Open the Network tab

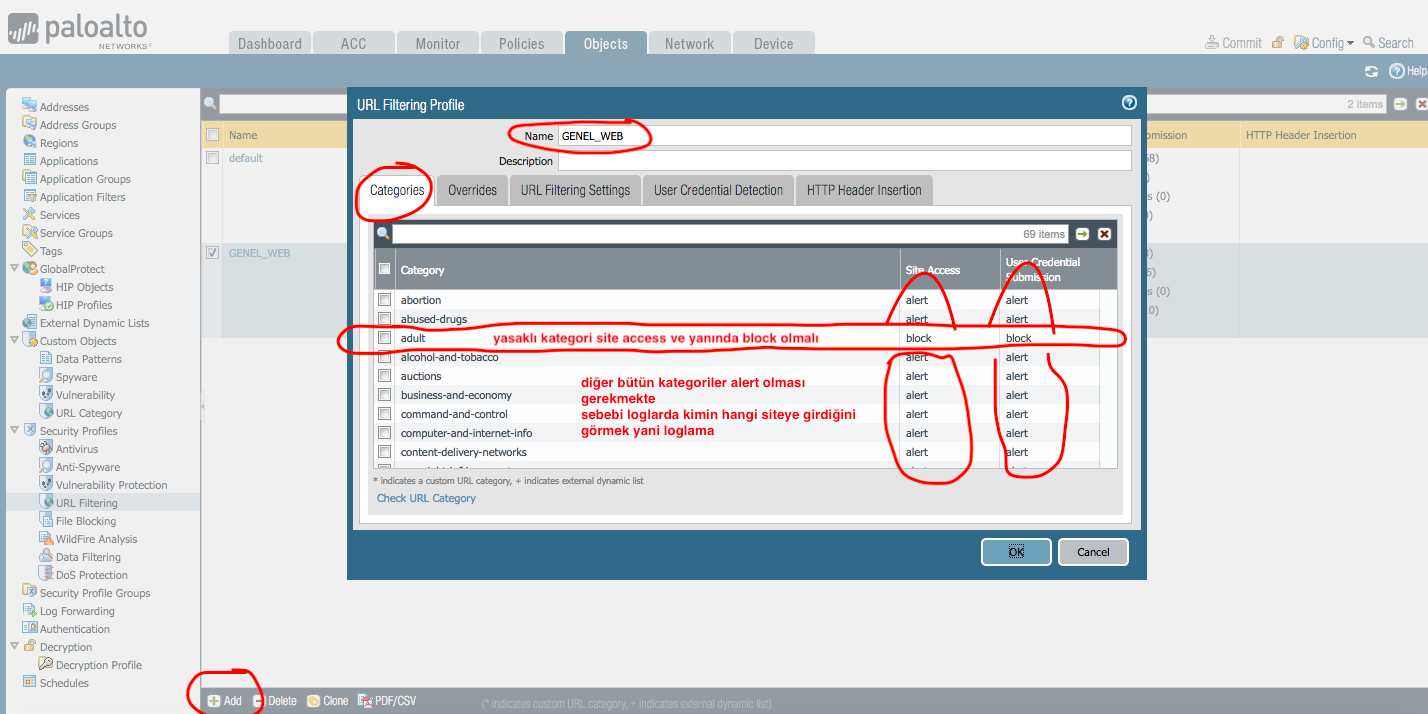(x=688, y=42)
